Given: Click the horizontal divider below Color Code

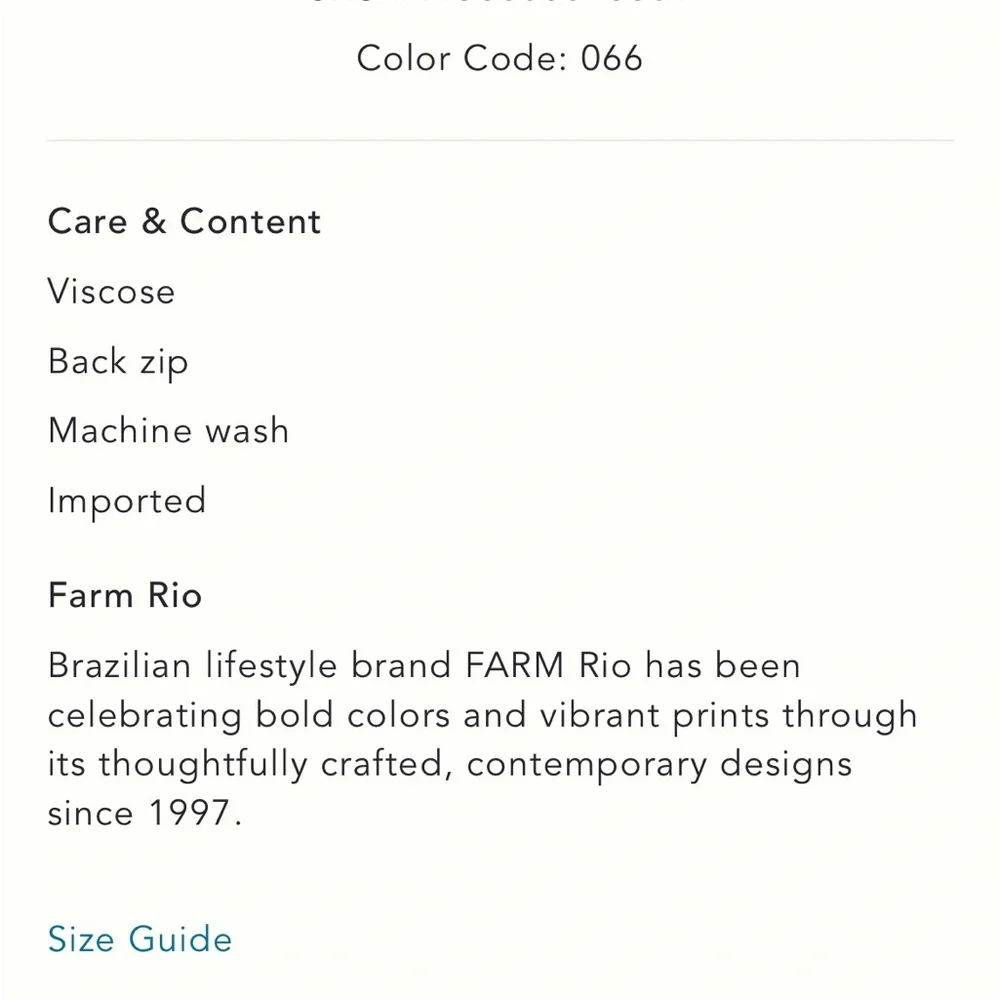Looking at the screenshot, I should coord(500,141).
